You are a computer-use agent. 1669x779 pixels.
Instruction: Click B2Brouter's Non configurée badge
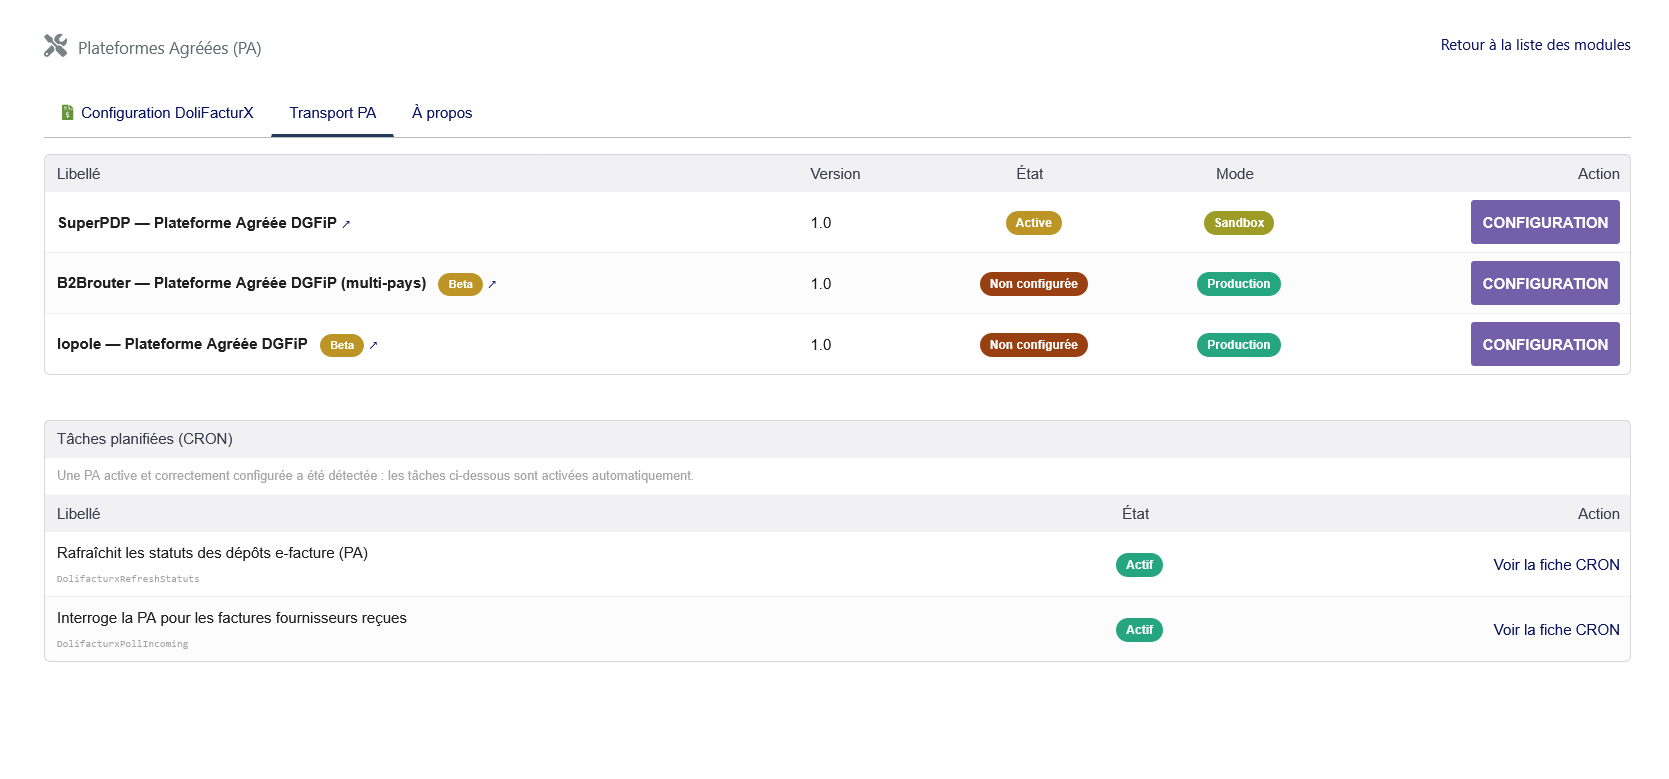[x=1033, y=284]
